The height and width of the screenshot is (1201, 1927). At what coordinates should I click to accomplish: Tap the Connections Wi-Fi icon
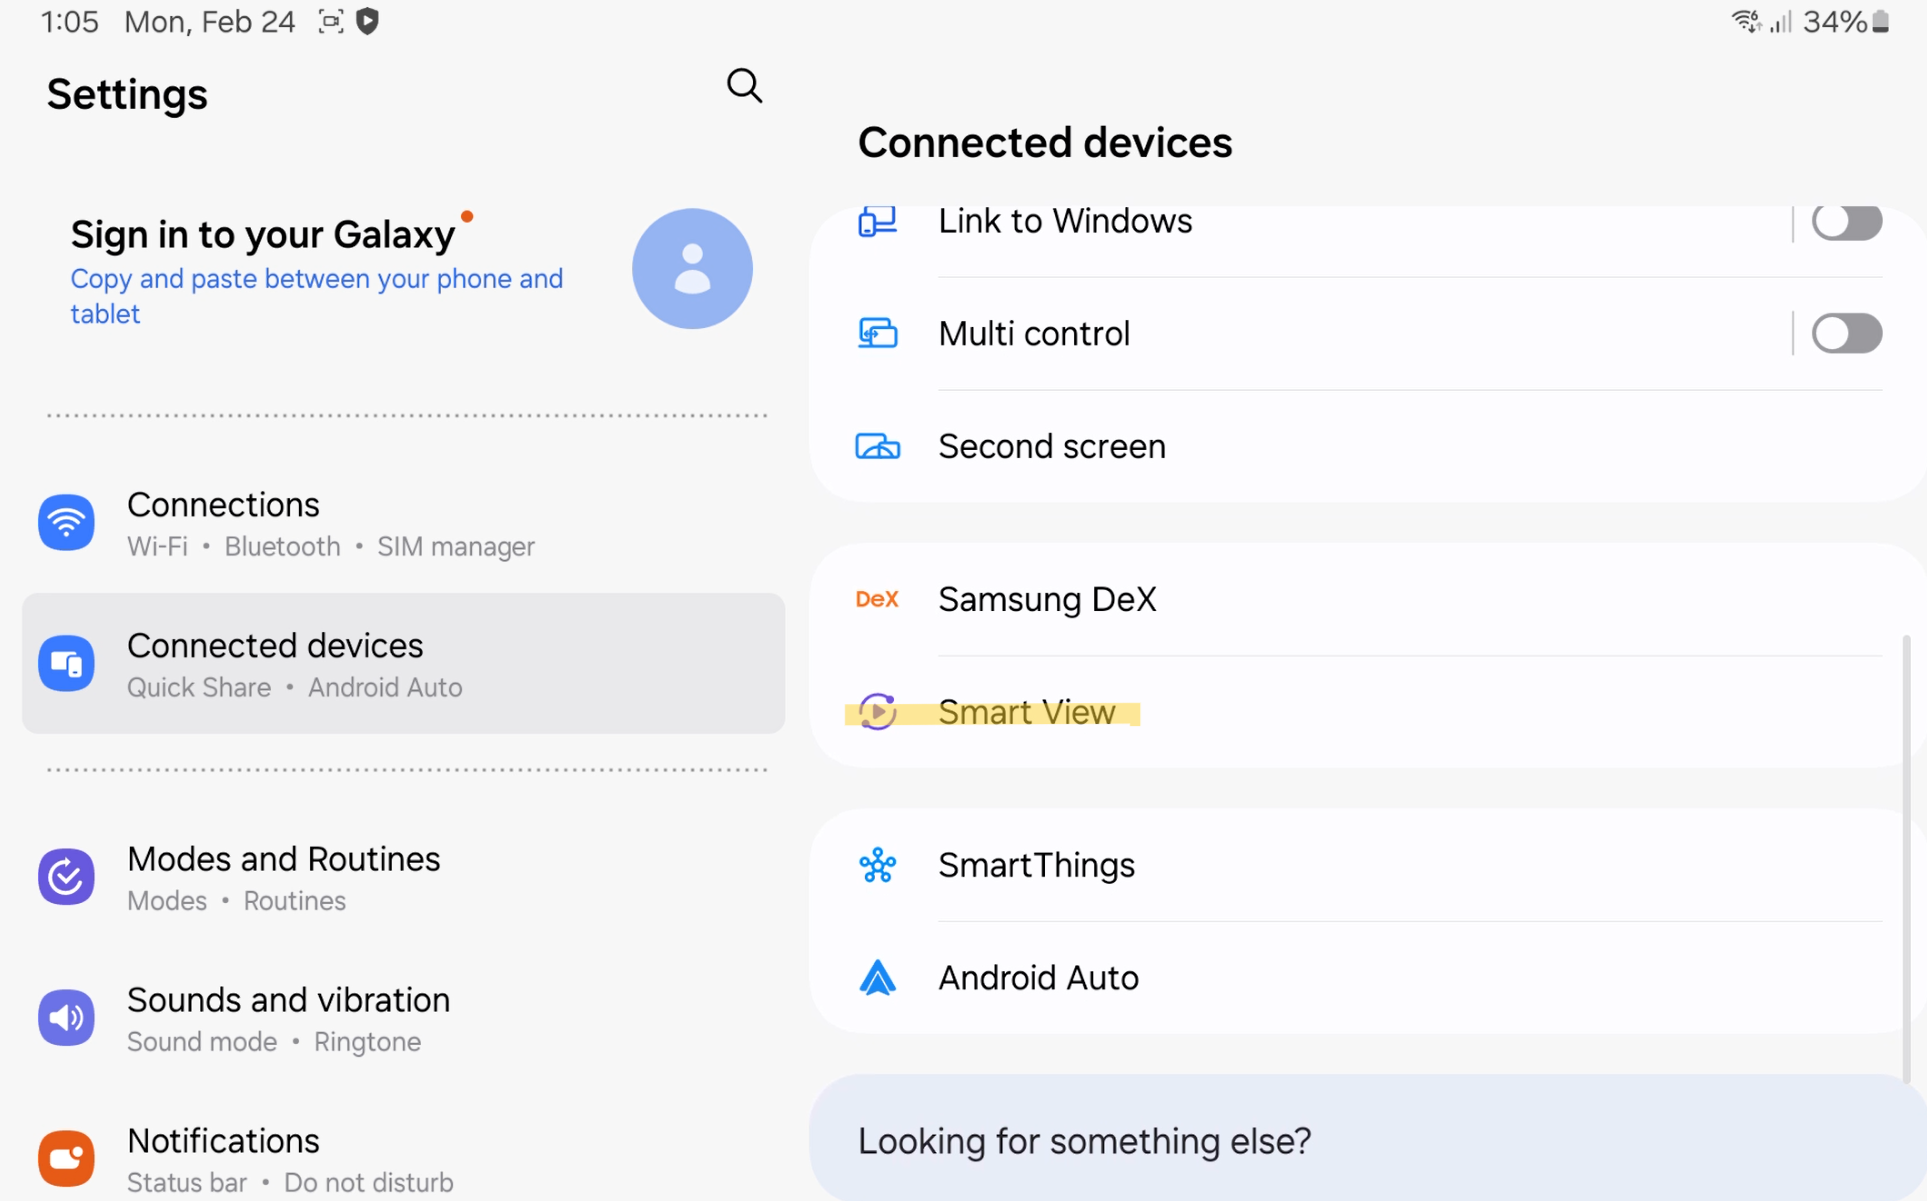[x=66, y=522]
